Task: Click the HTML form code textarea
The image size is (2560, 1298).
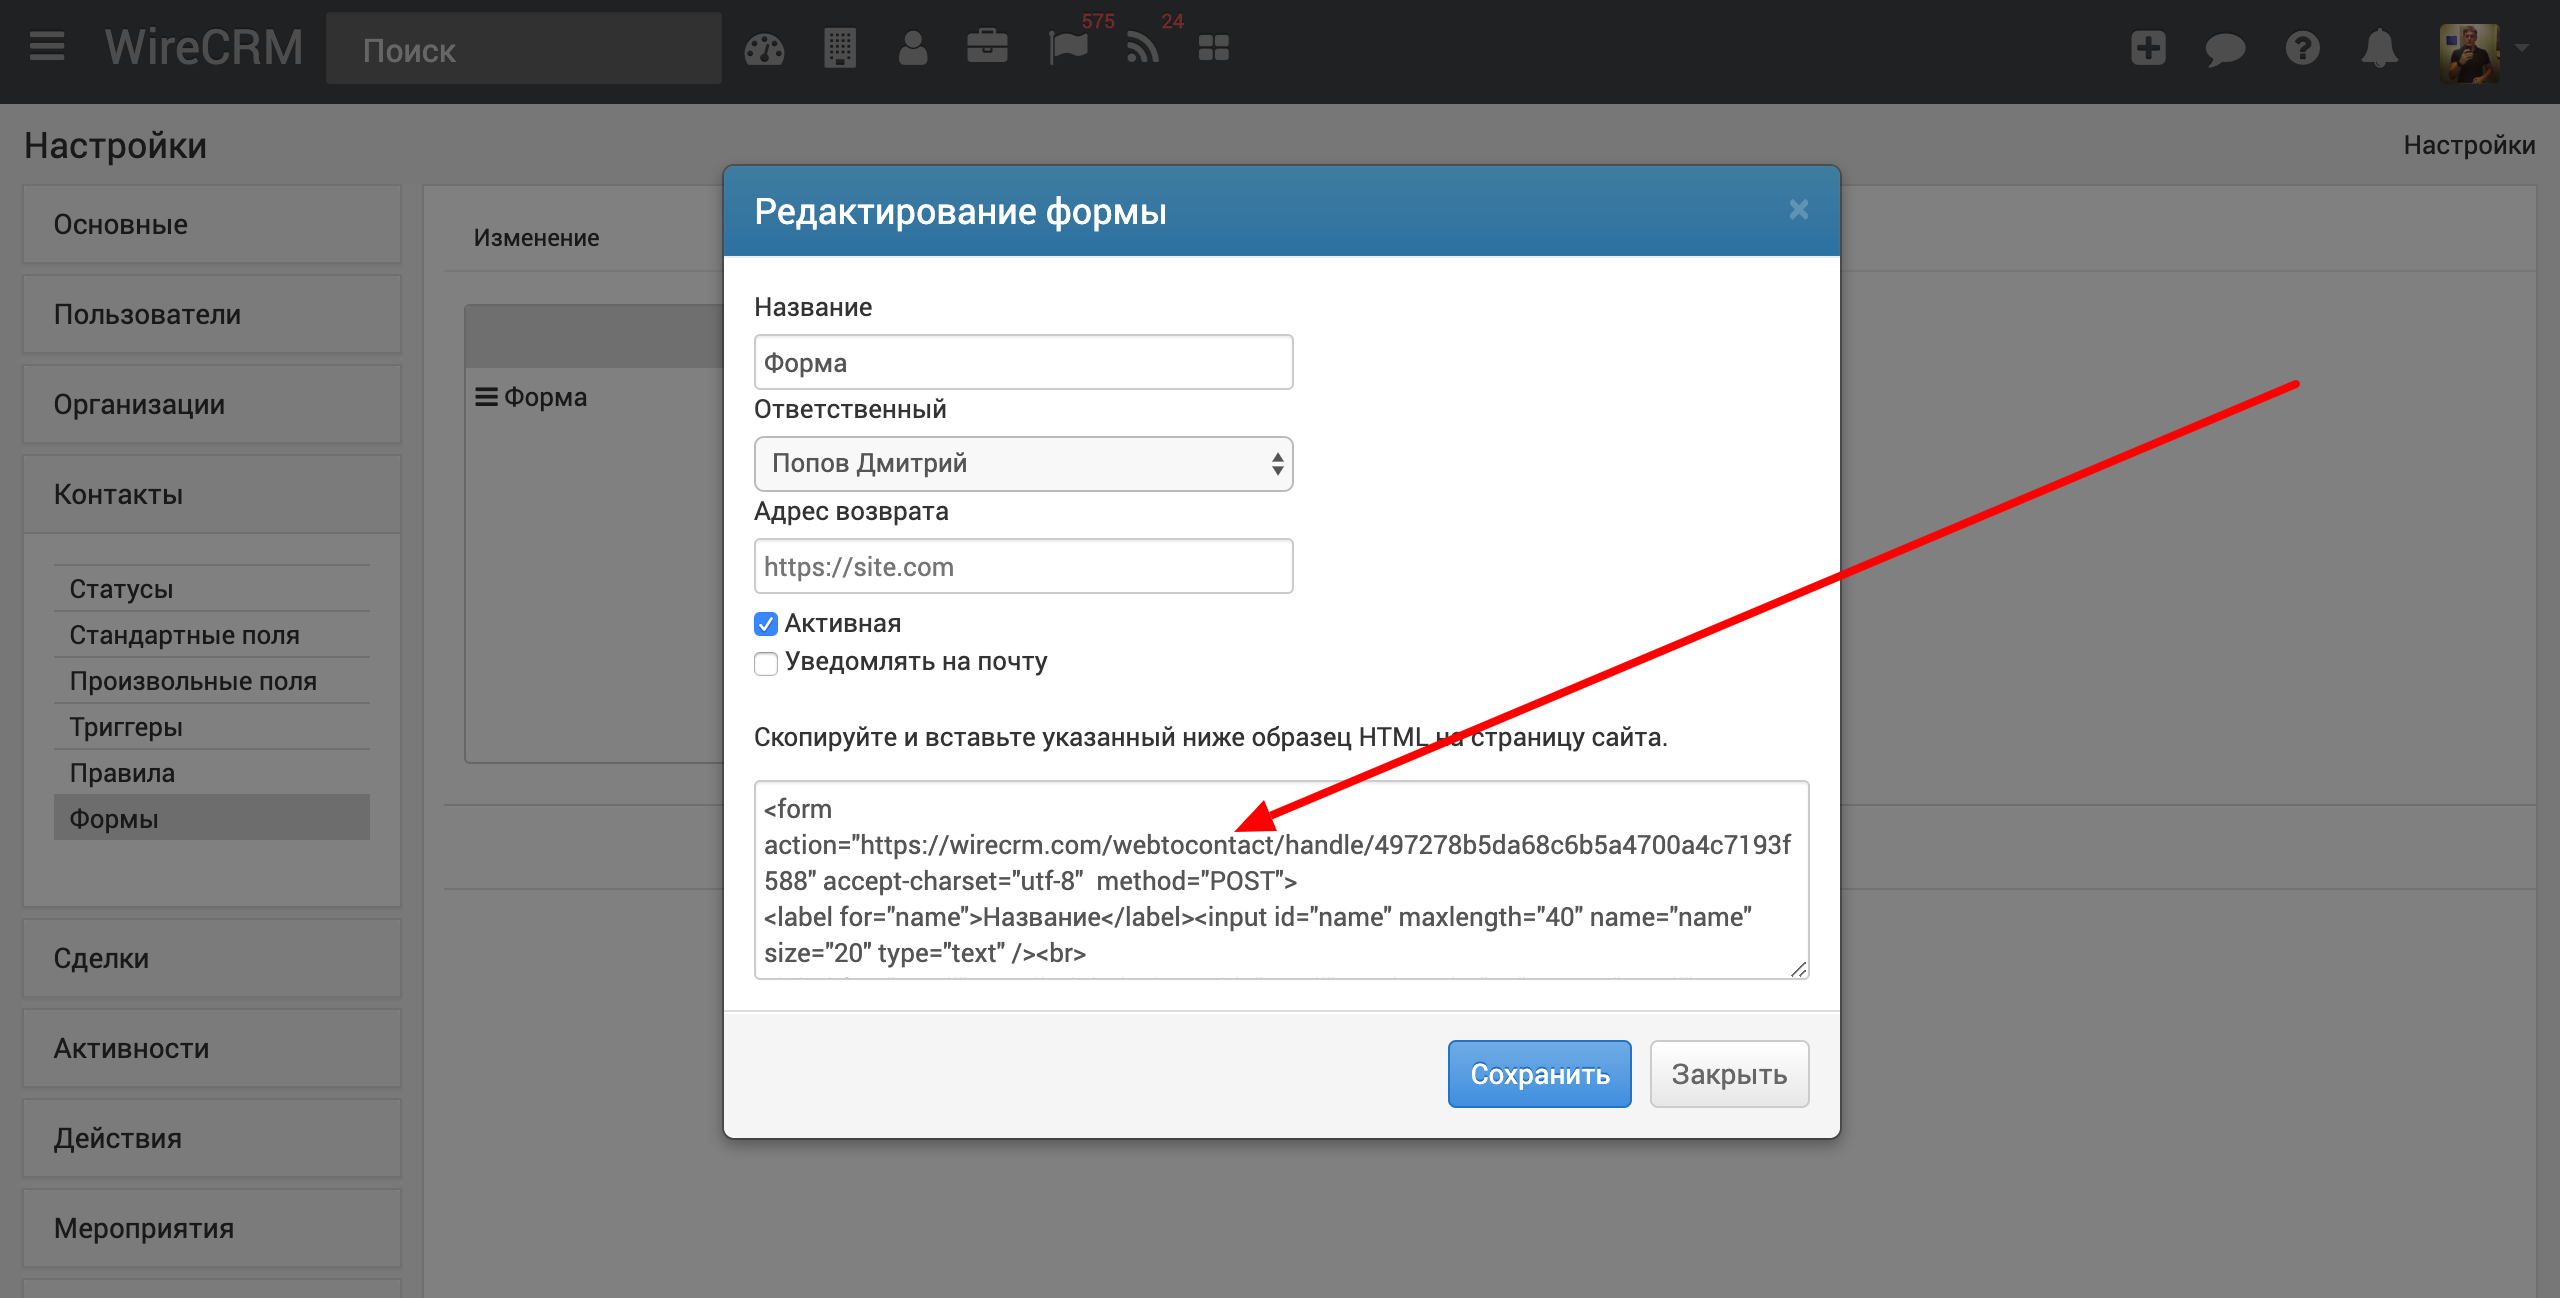Action: tap(1281, 879)
